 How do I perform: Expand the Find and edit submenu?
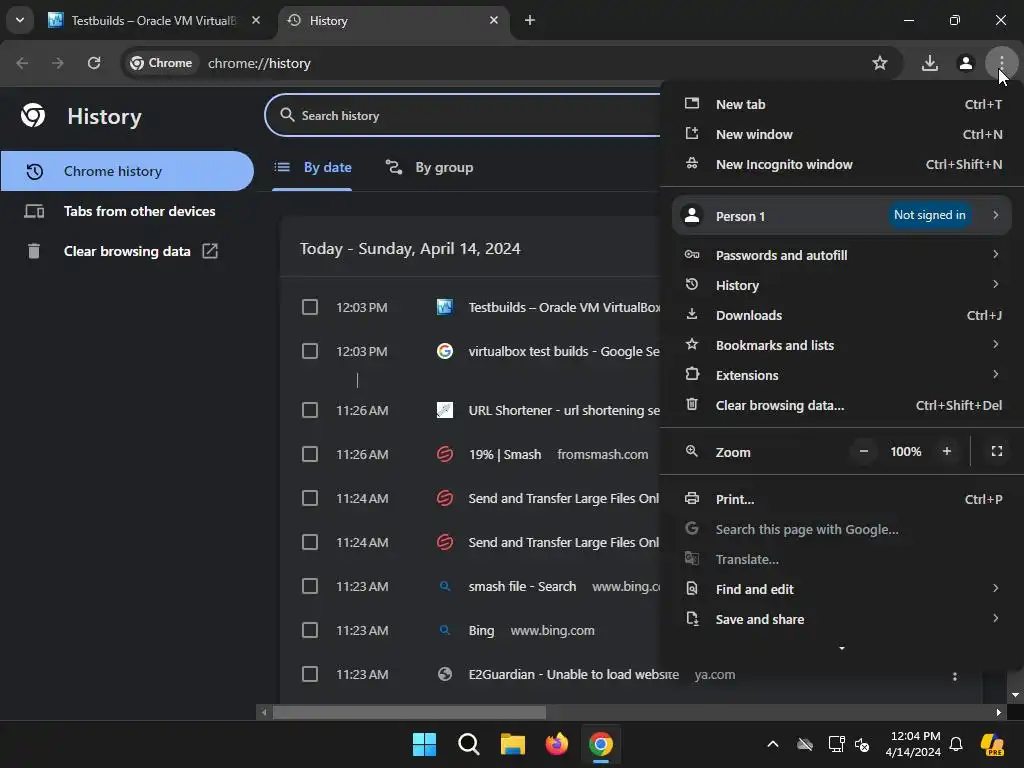point(842,590)
